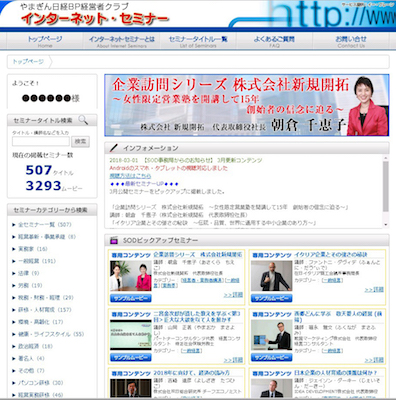
Task: Open the 政治経済 (18) category
Action: tap(35, 346)
